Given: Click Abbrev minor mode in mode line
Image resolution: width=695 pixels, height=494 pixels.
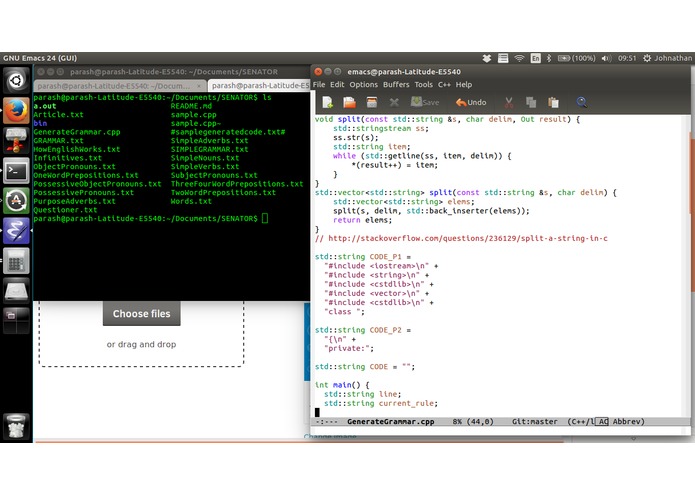Looking at the screenshot, I should (626, 422).
